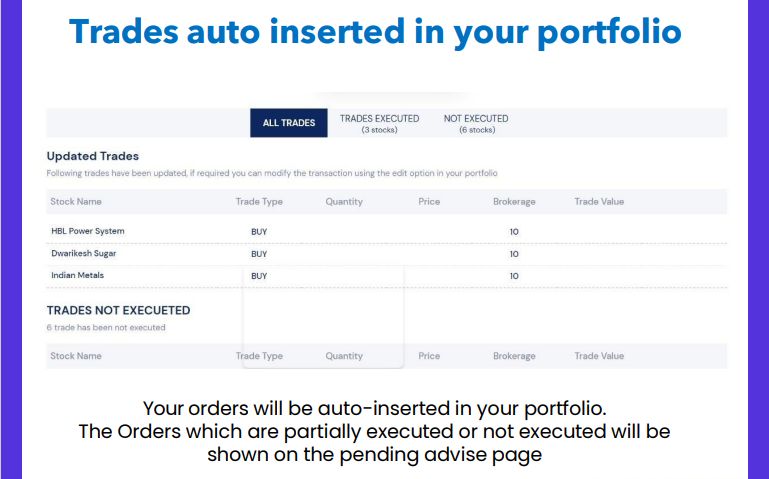The image size is (769, 479).
Task: Open the NOT EXECUTED tab
Action: click(476, 123)
